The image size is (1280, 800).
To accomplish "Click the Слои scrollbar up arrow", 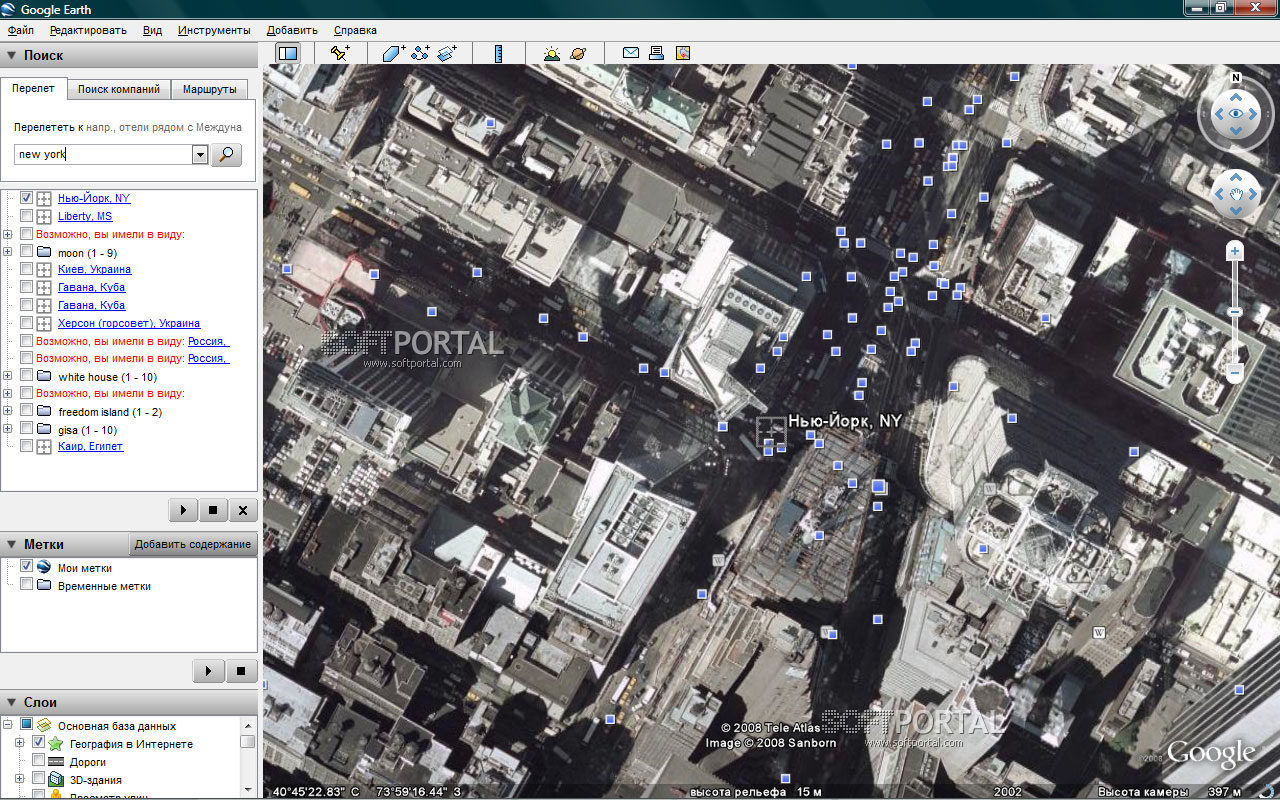I will (x=247, y=725).
